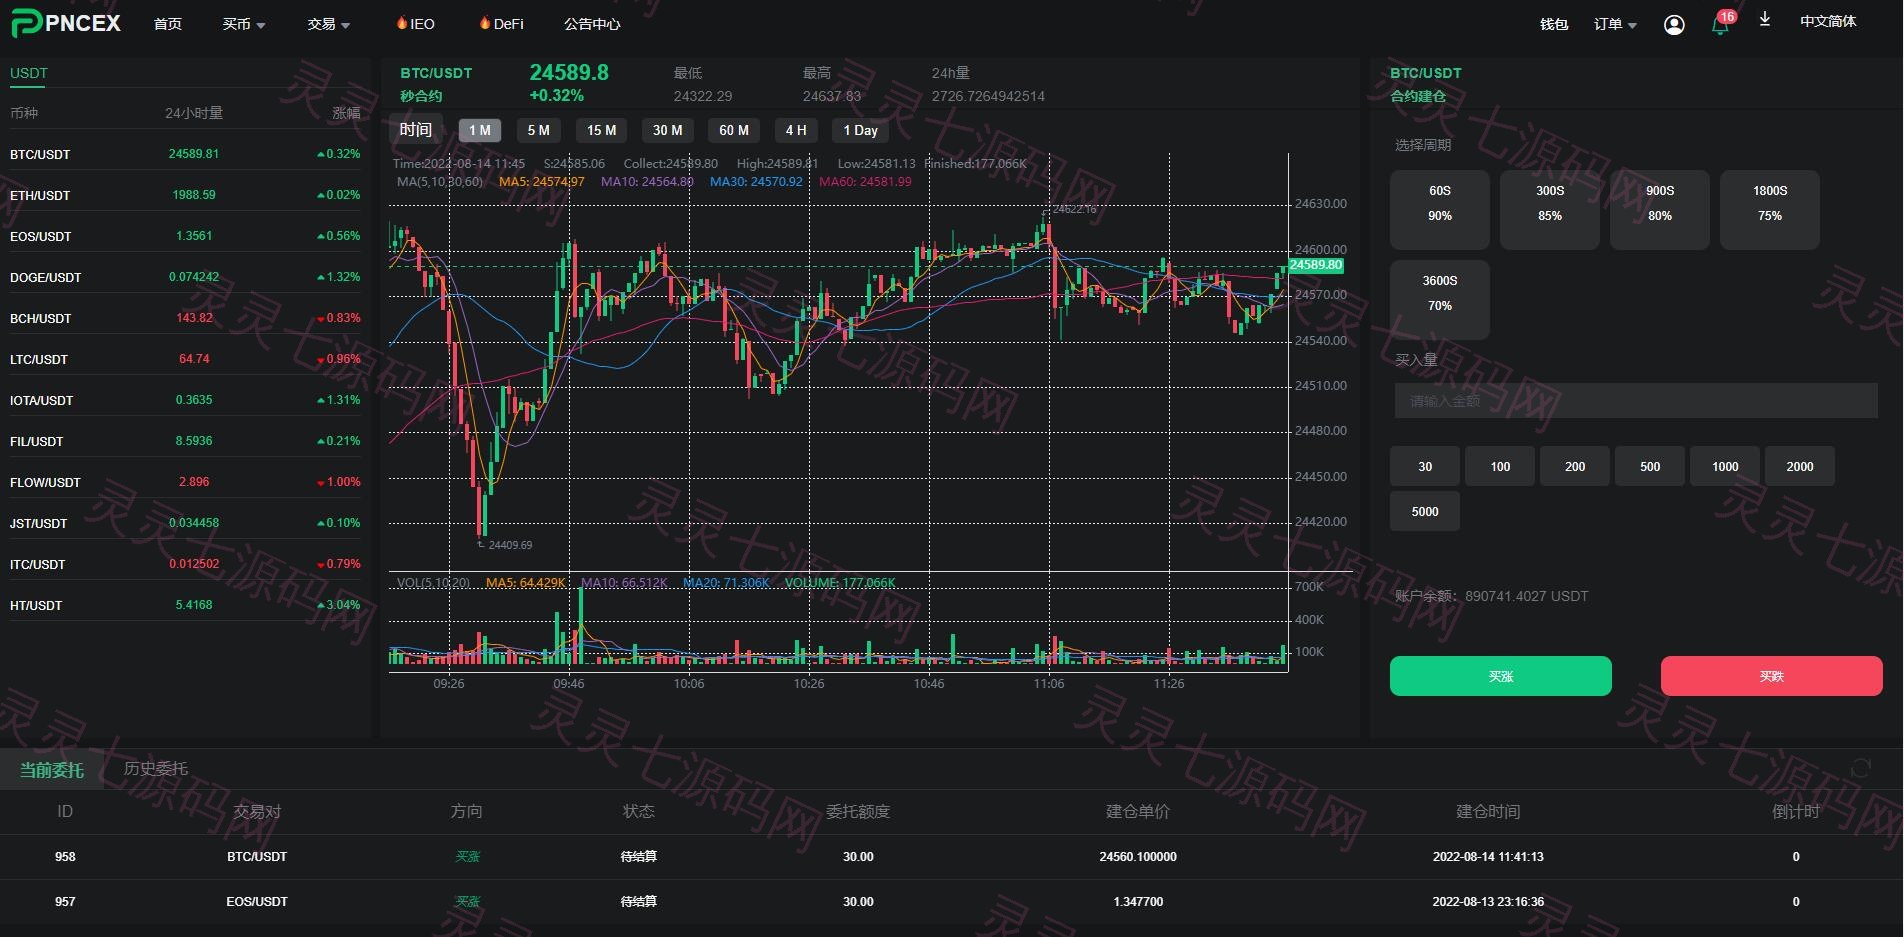The width and height of the screenshot is (1904, 937).
Task: Switch to 历史委托 tab
Action: tap(156, 768)
